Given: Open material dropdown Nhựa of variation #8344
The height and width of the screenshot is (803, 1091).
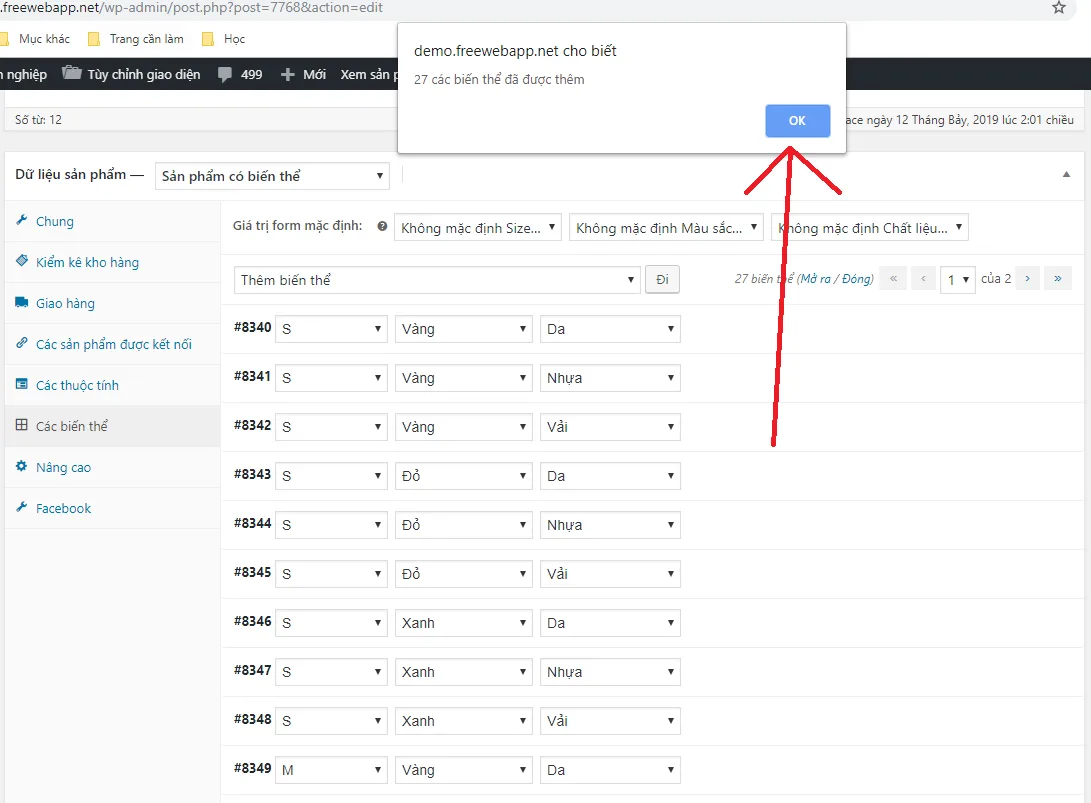Looking at the screenshot, I should pos(610,525).
